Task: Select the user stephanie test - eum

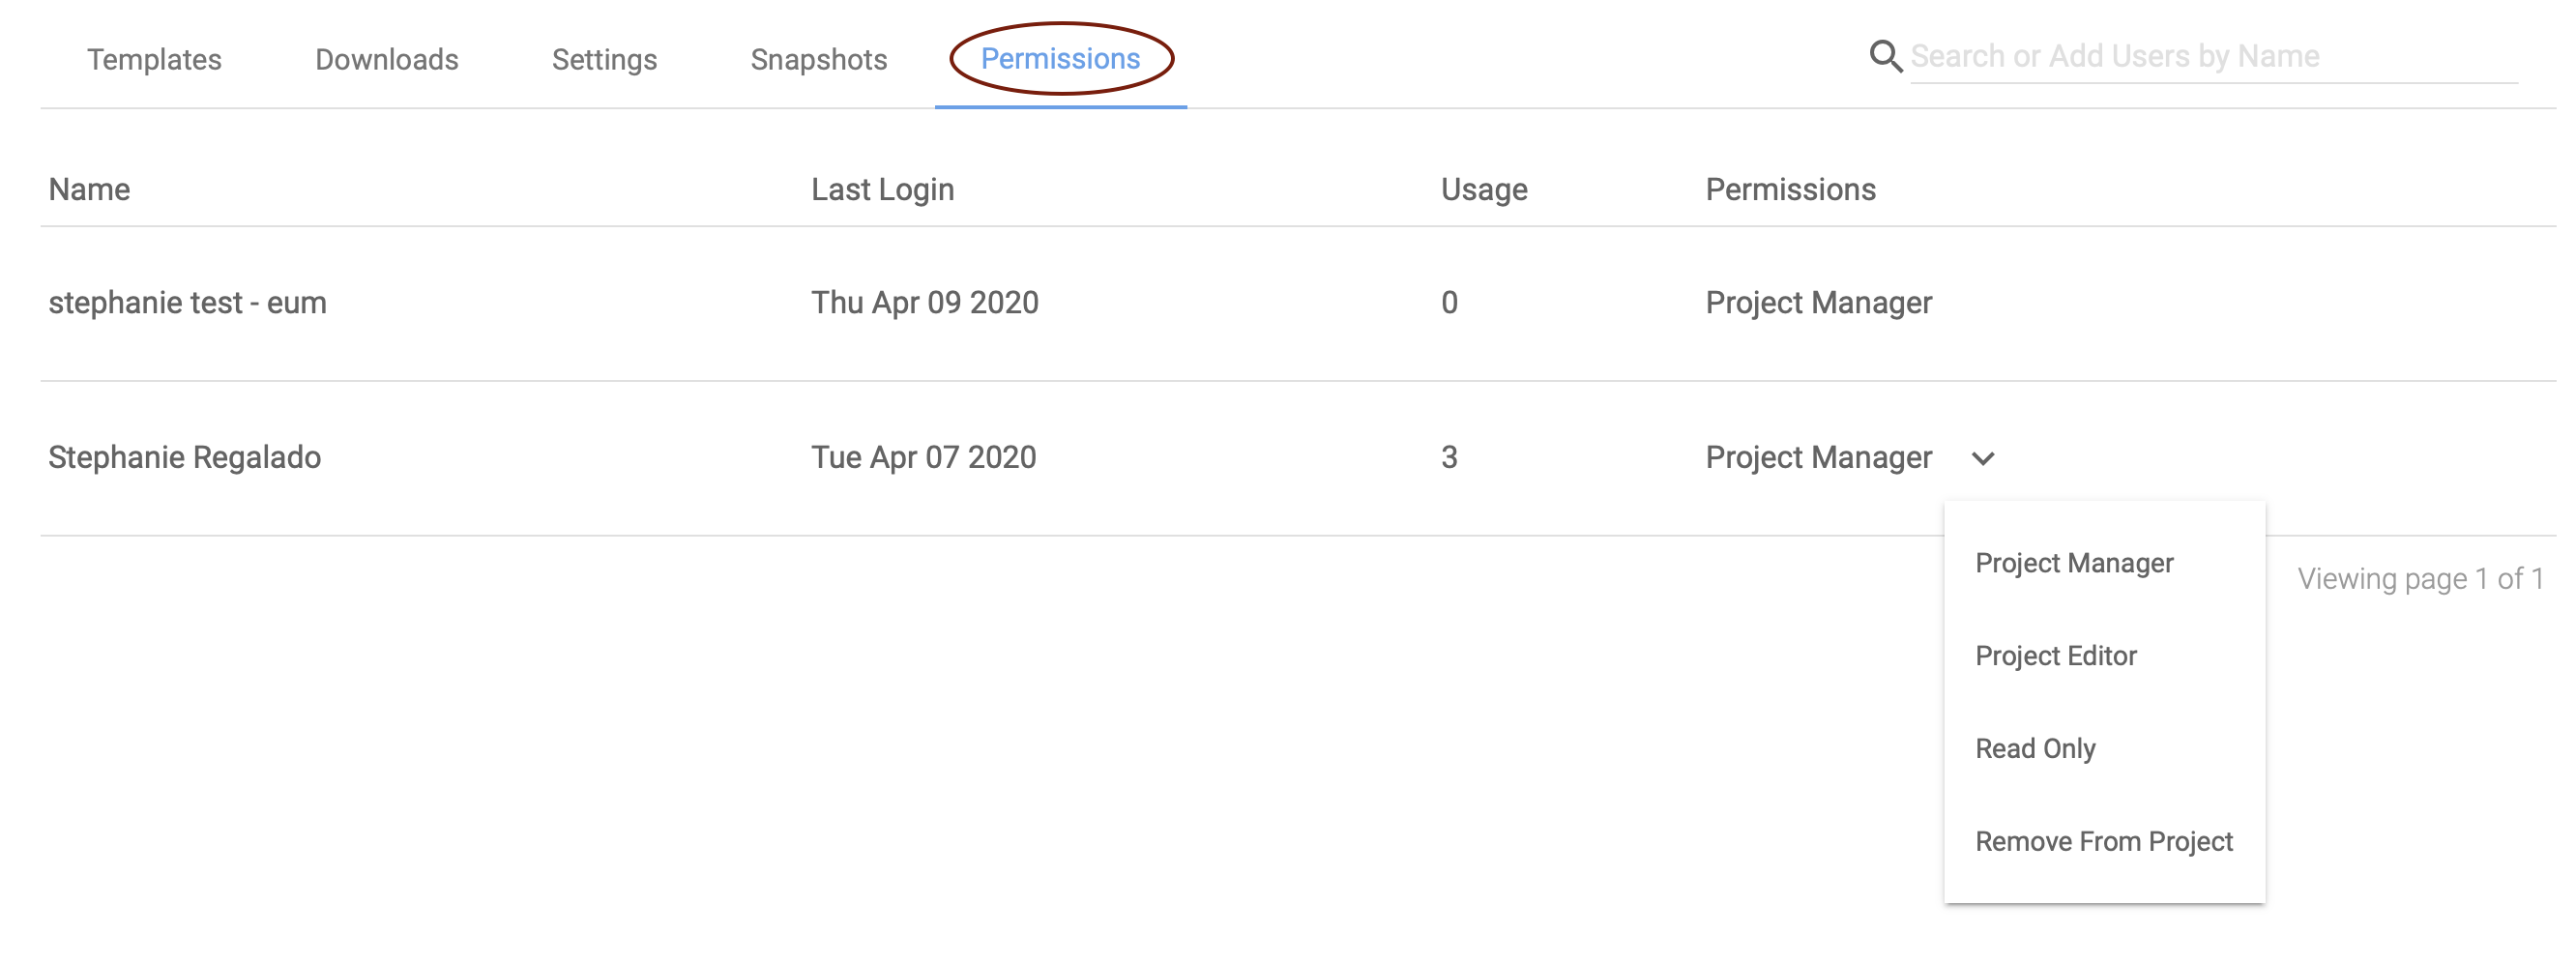Action: (x=187, y=302)
